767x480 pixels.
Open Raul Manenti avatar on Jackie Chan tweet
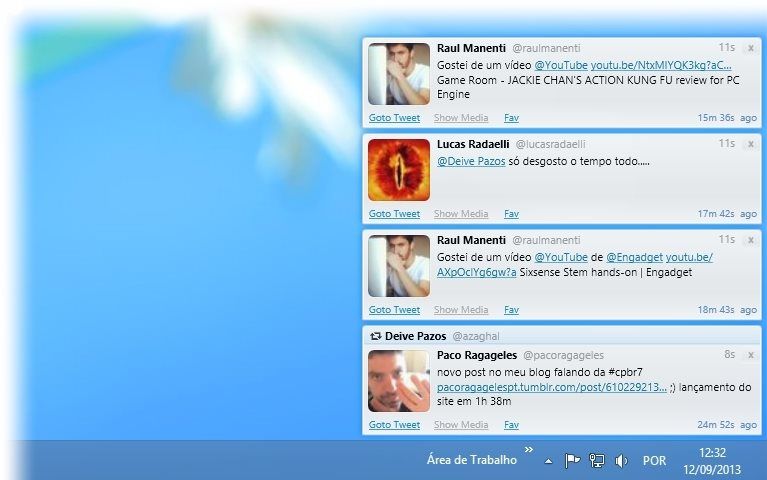[x=399, y=74]
